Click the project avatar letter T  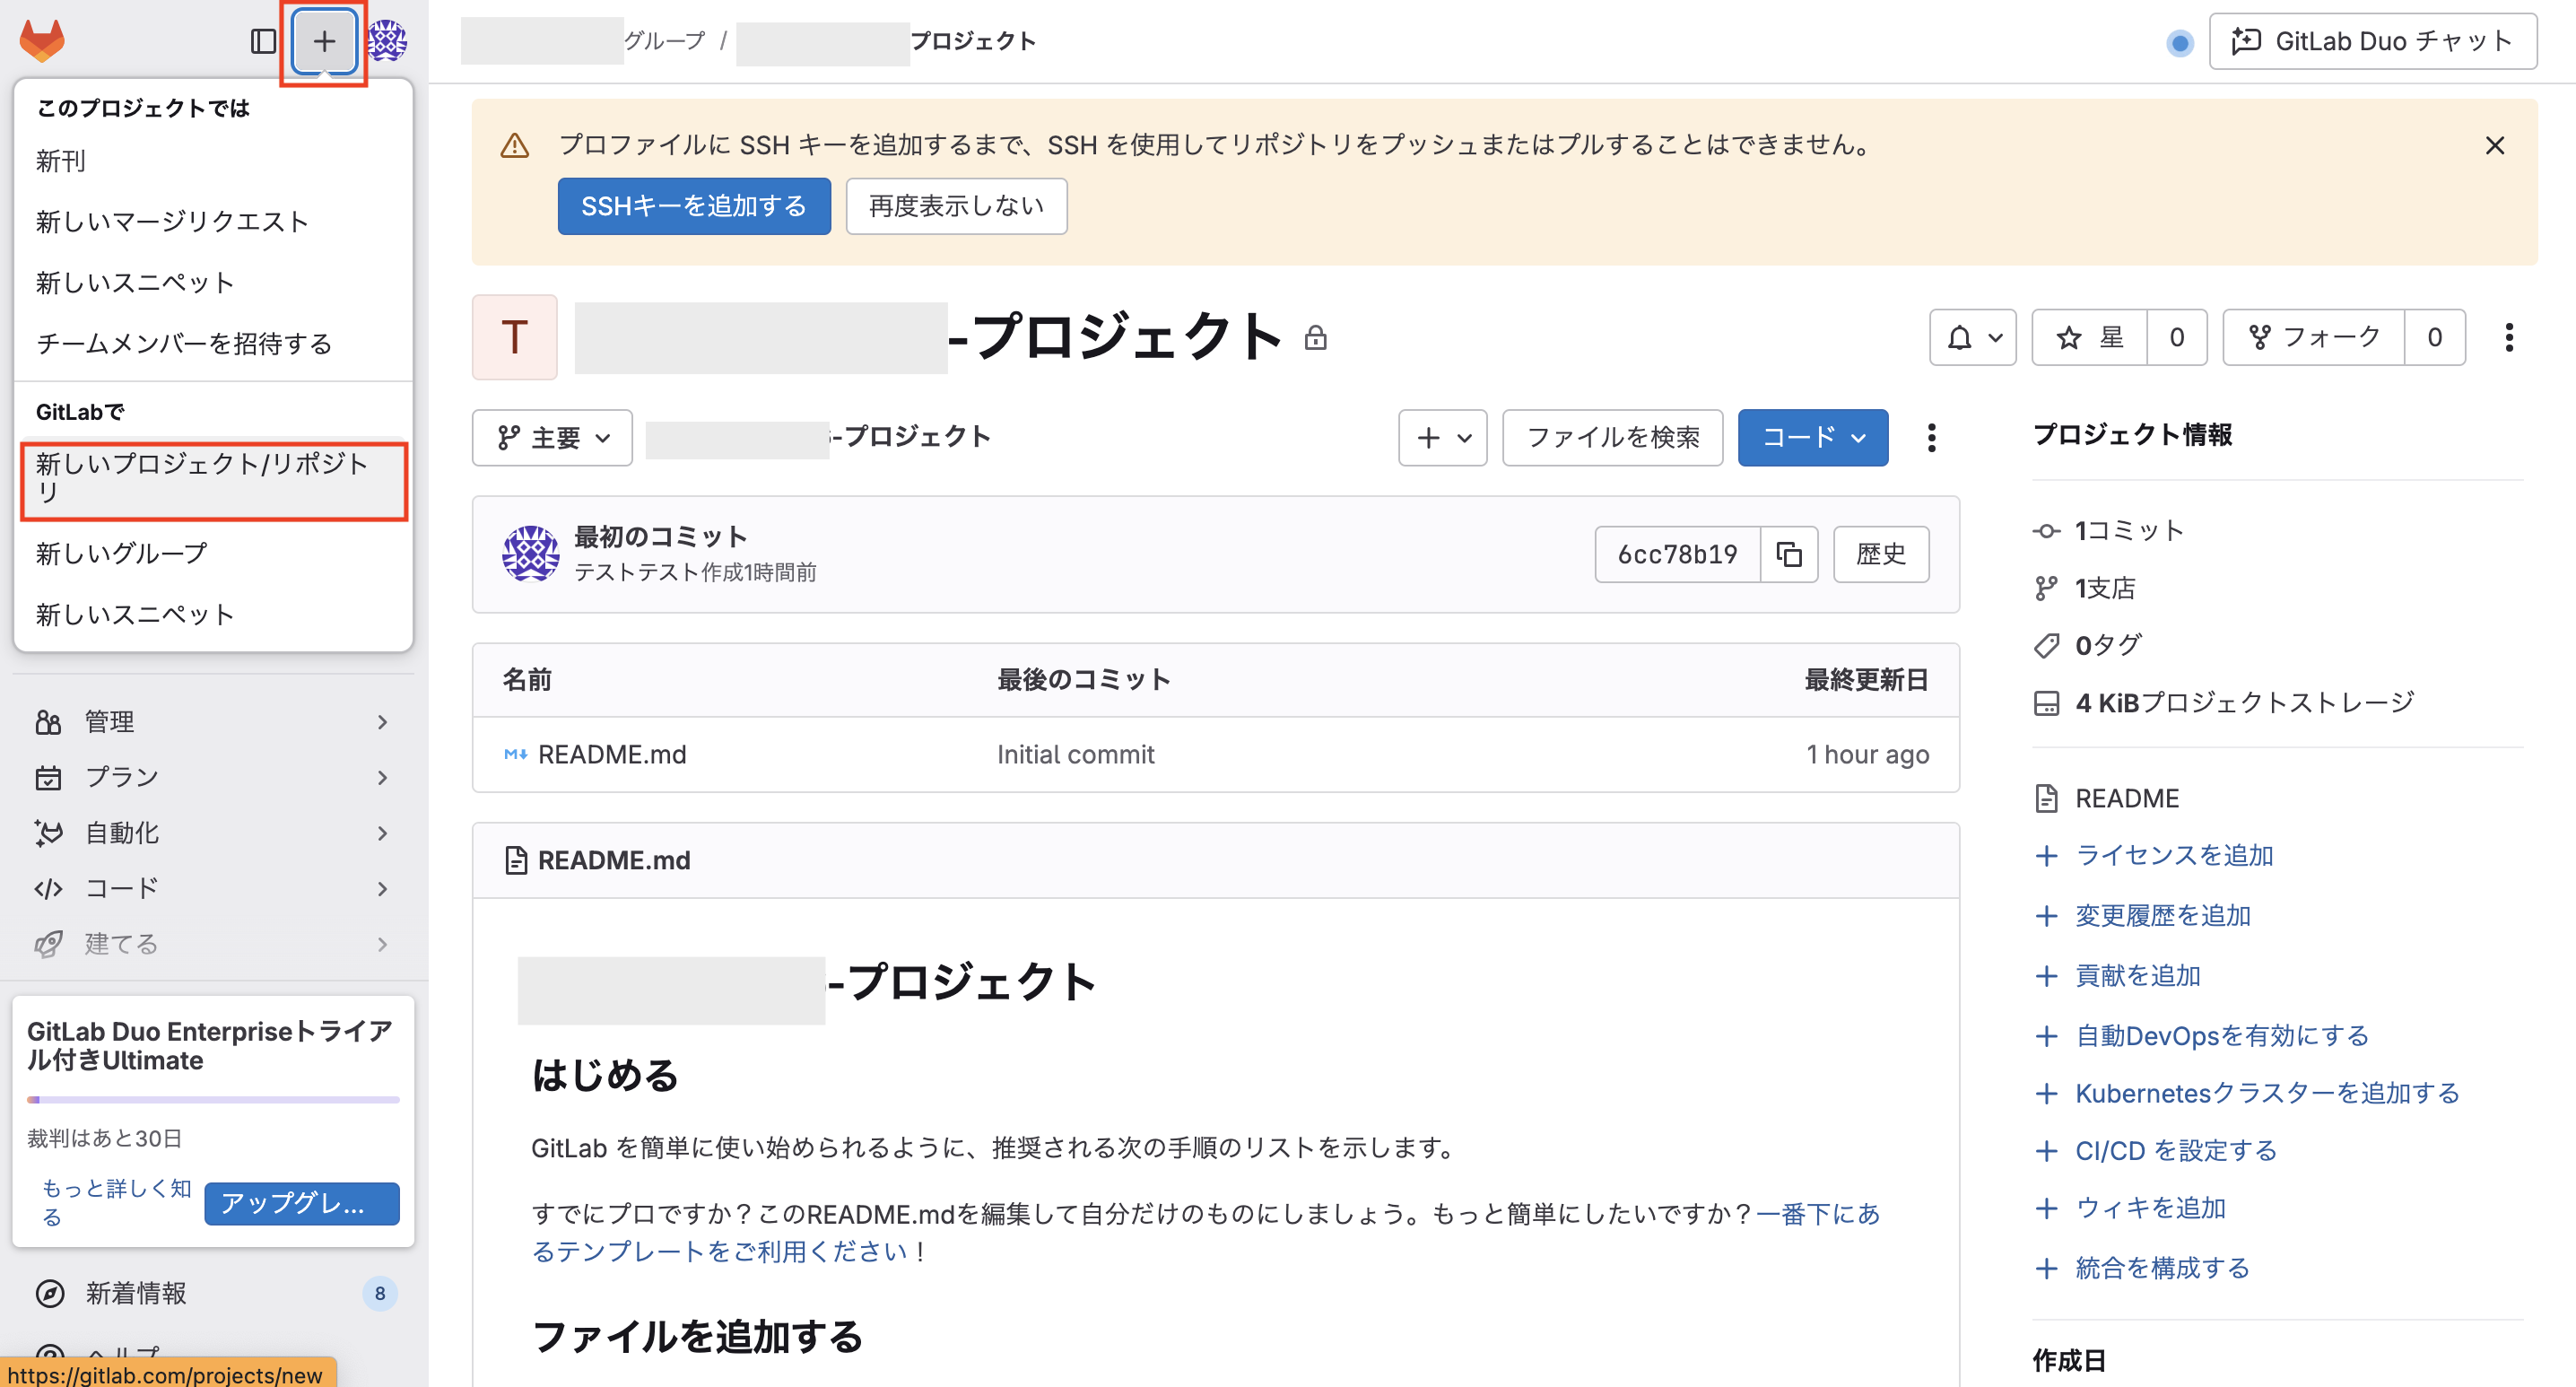[514, 337]
